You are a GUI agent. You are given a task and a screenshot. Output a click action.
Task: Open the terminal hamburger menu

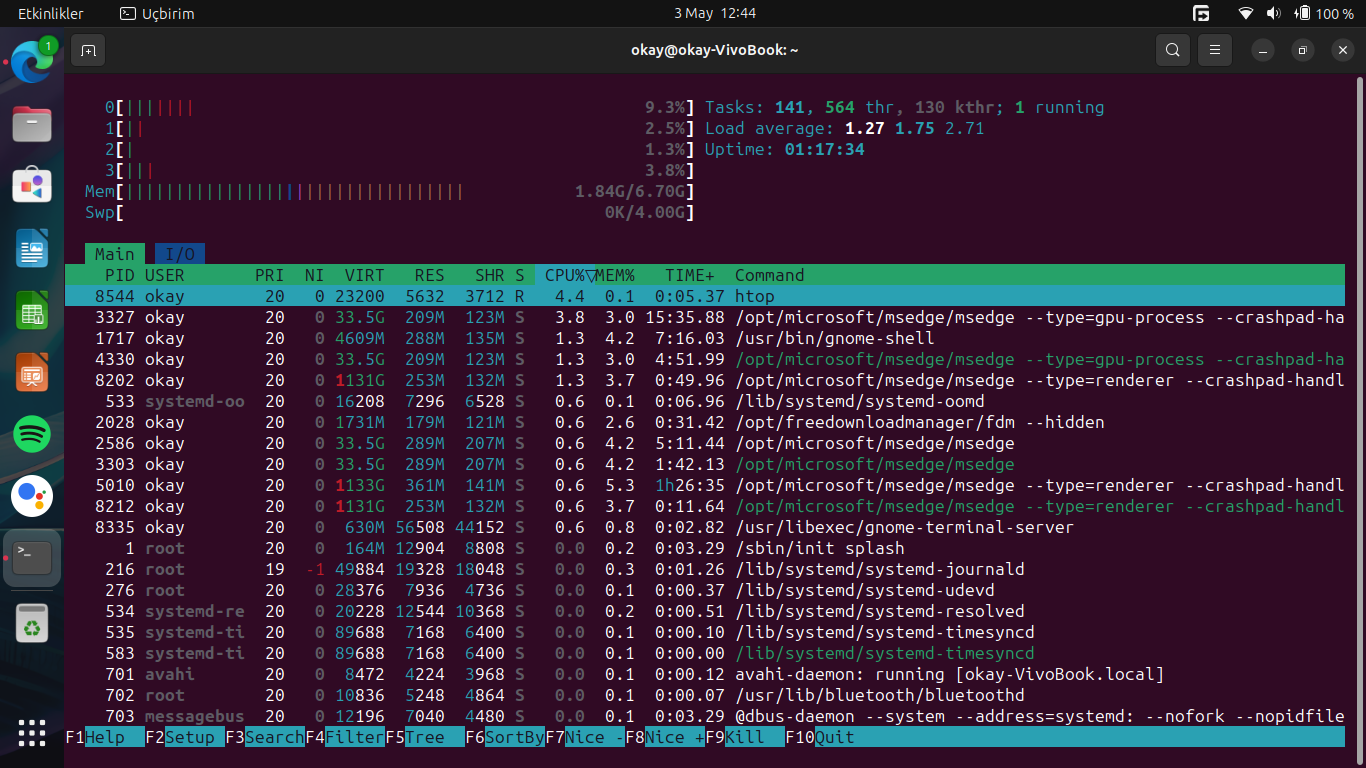coord(1215,50)
